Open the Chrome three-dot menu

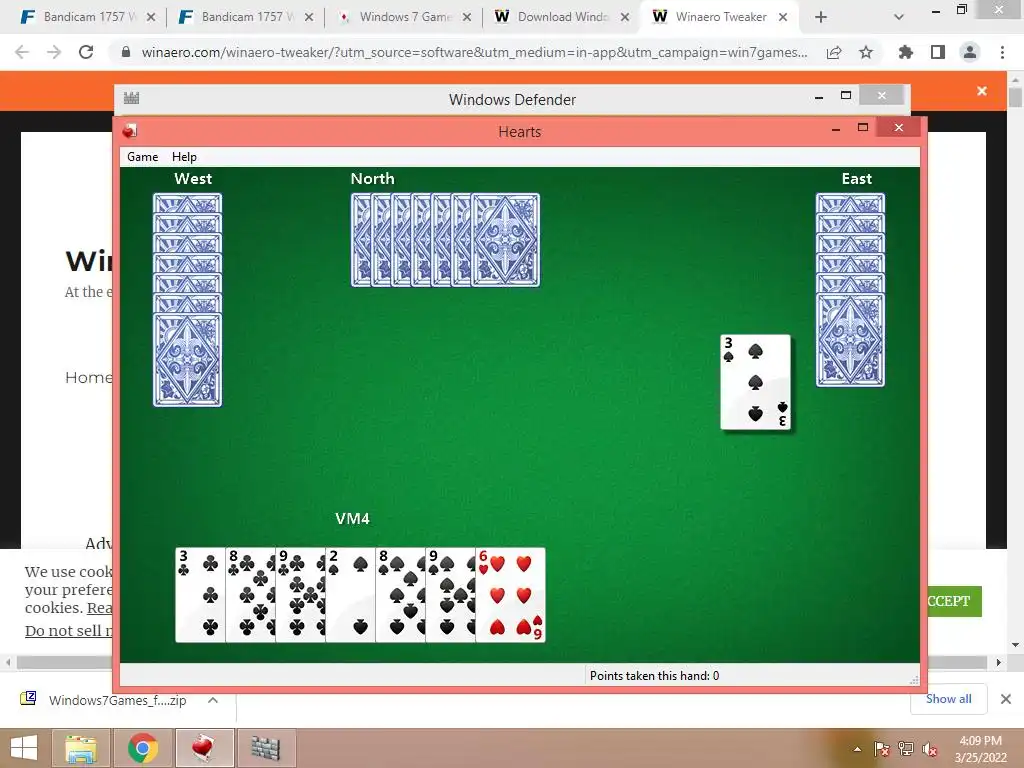tap(1002, 52)
